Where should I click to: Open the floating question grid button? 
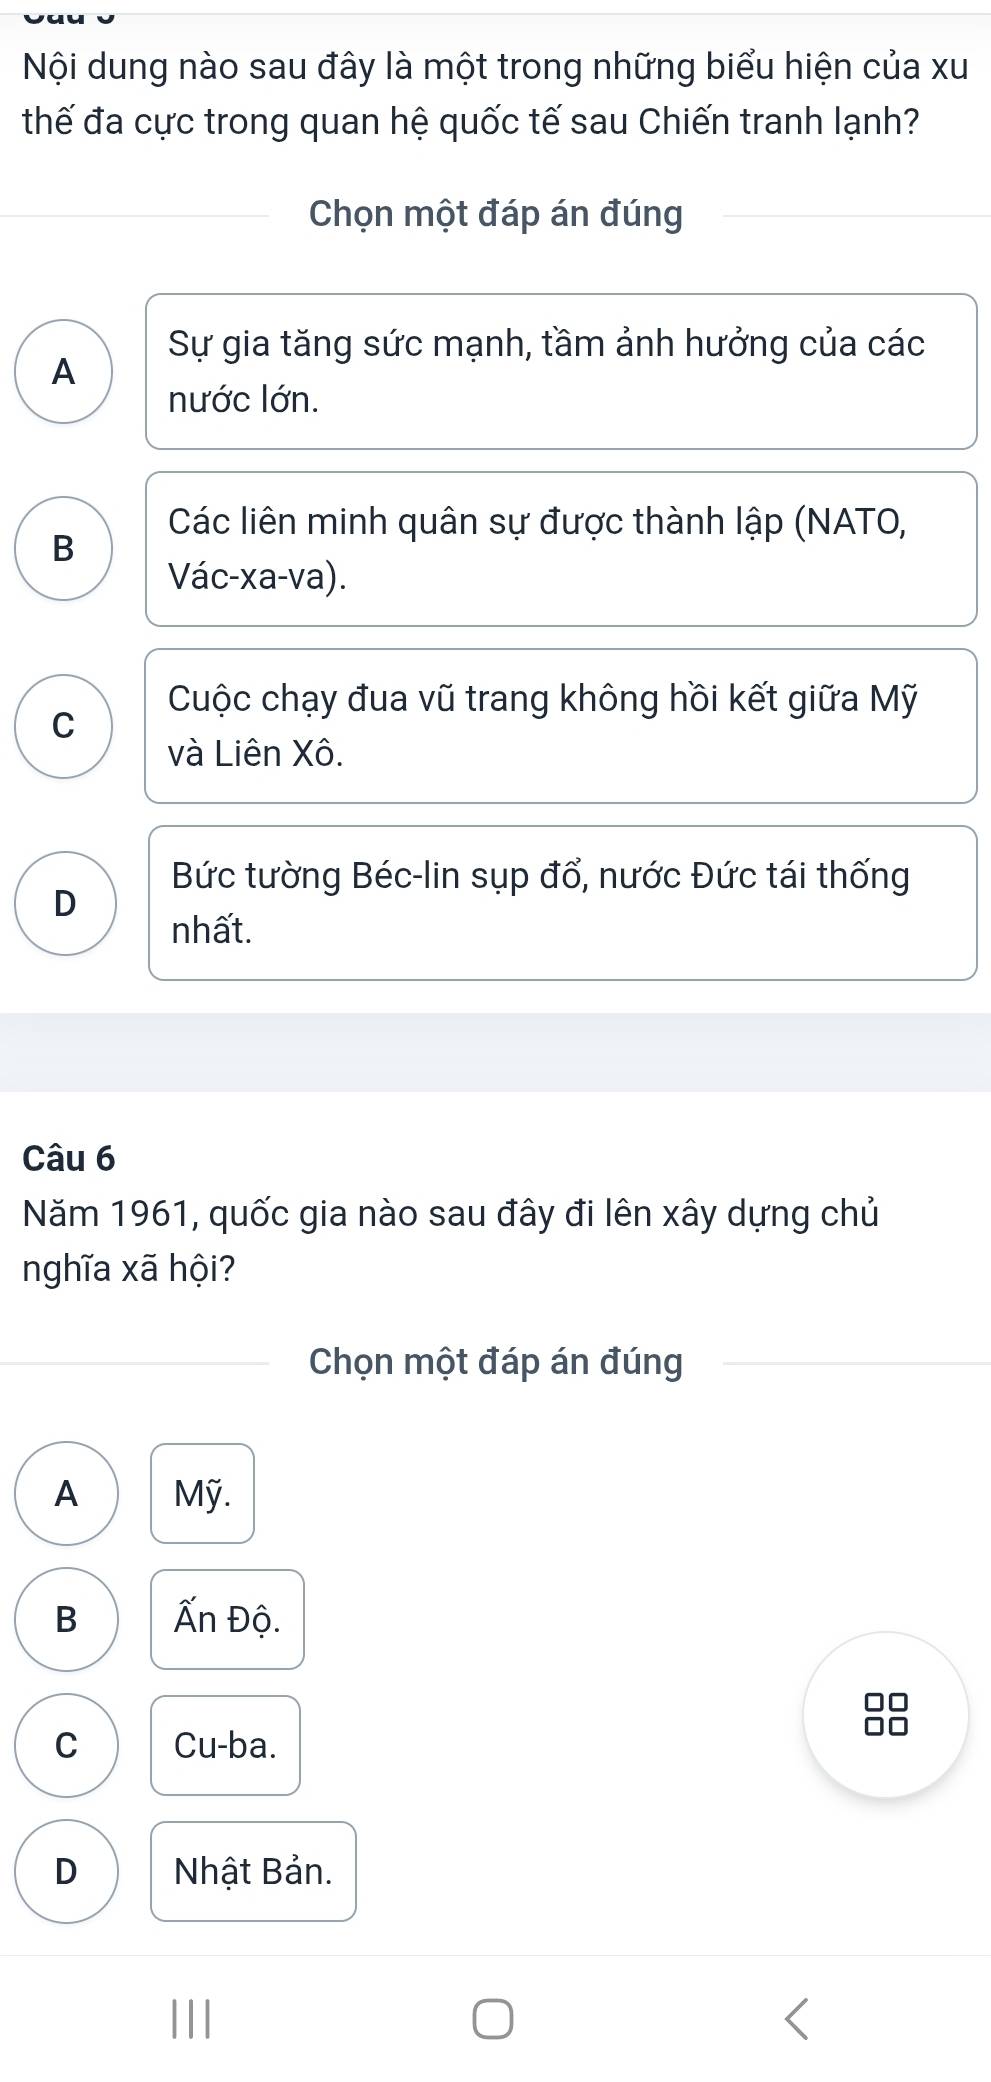(x=886, y=1715)
